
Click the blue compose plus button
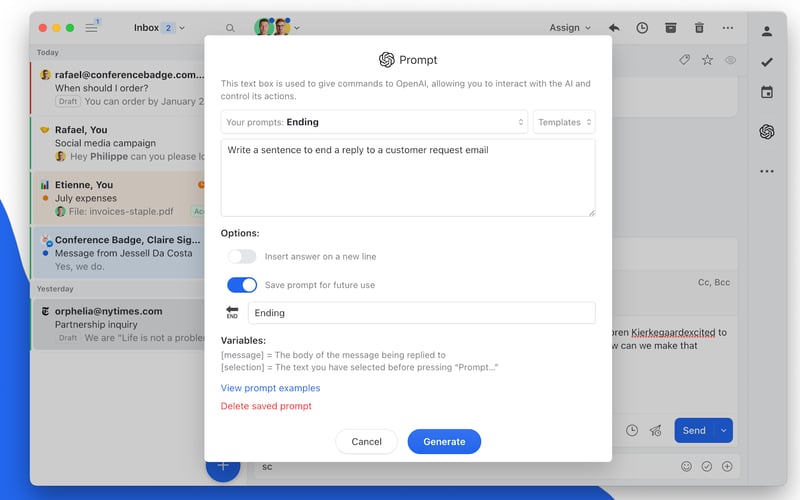(x=223, y=465)
